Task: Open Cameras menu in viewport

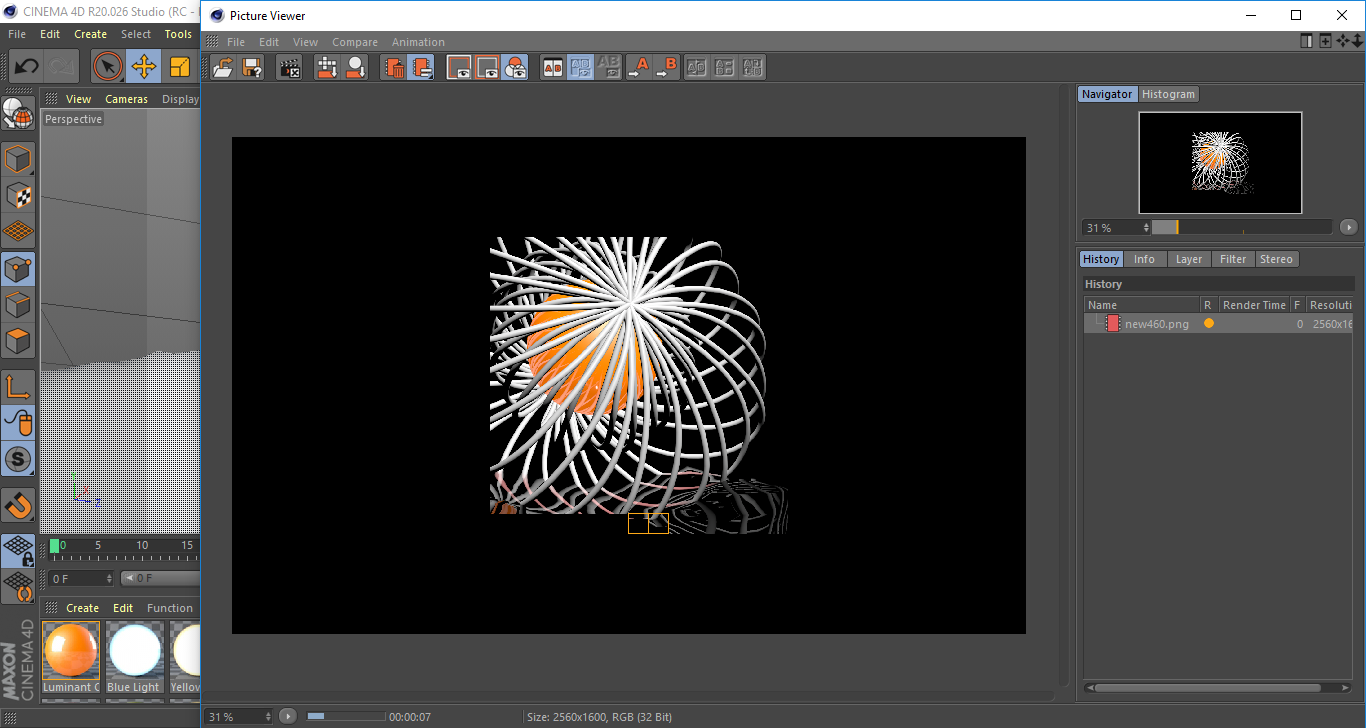Action: point(126,99)
